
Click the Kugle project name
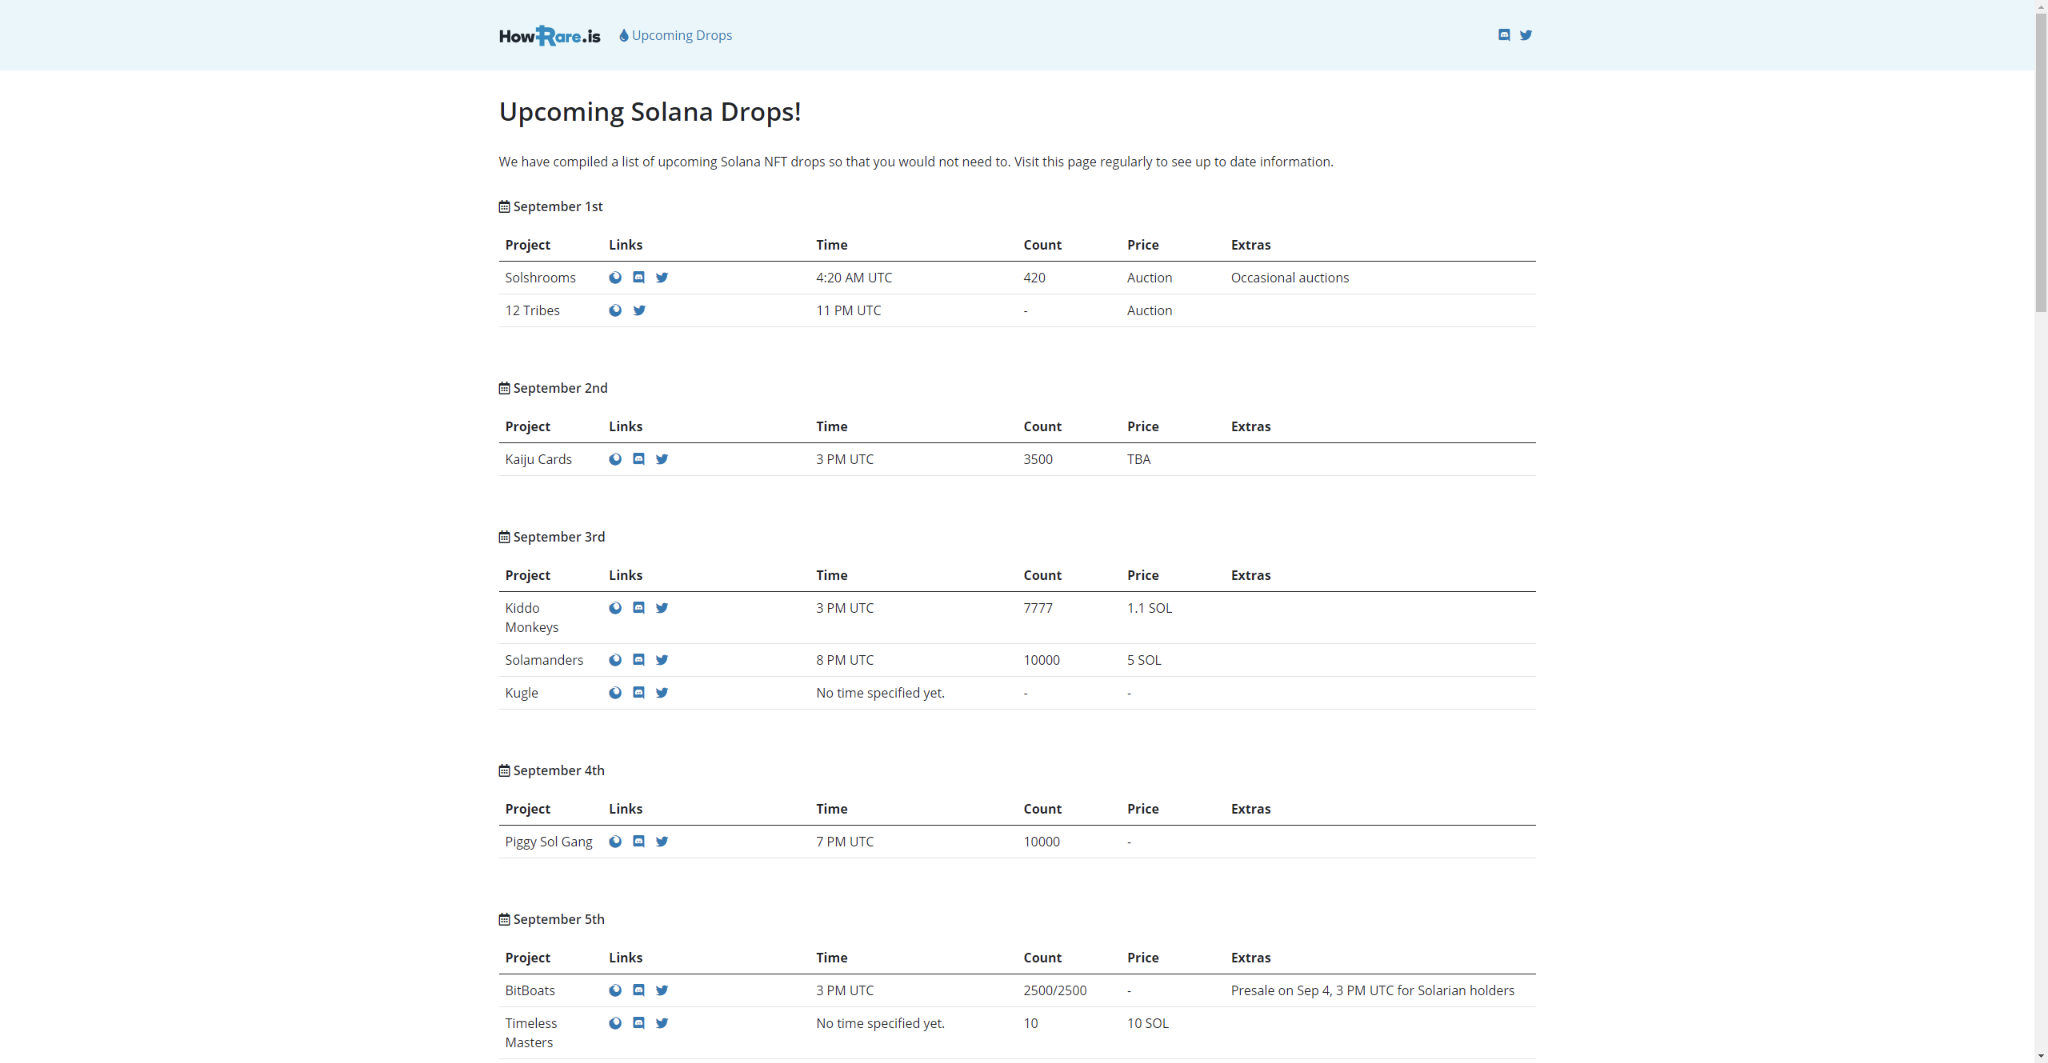tap(521, 693)
